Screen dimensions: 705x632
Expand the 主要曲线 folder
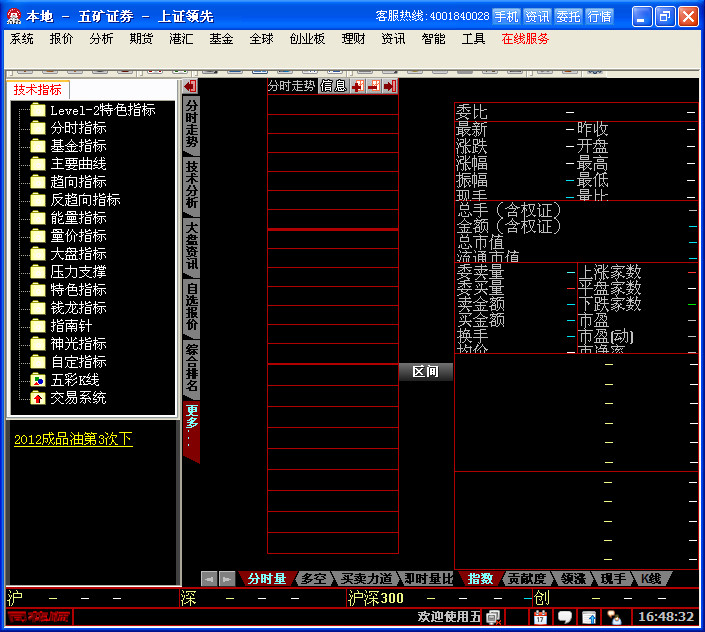point(38,164)
